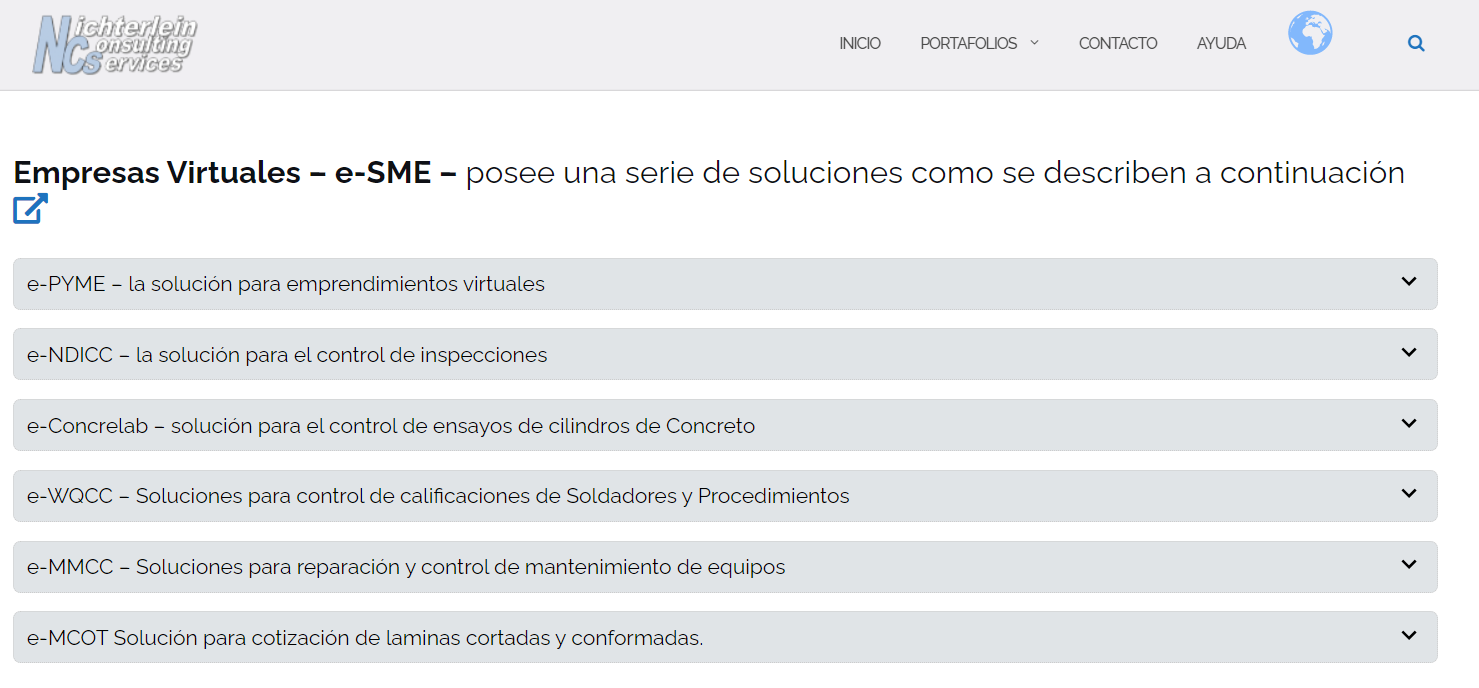The image size is (1479, 688).
Task: Click the Nichterlein Consulting Services logo
Action: click(x=114, y=45)
